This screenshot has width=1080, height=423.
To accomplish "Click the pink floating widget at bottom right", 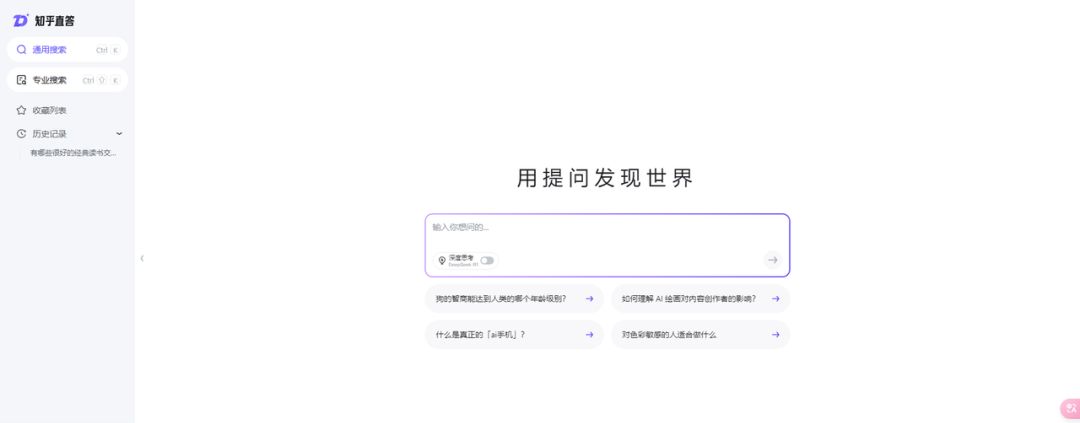I will 1069,408.
